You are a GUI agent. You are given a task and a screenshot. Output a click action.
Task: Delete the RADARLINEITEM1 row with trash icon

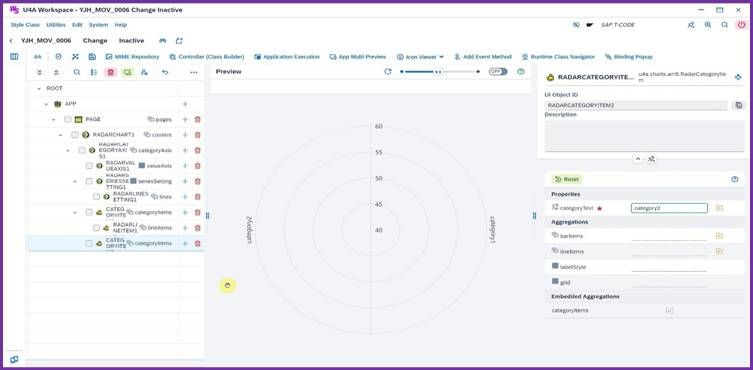(197, 228)
